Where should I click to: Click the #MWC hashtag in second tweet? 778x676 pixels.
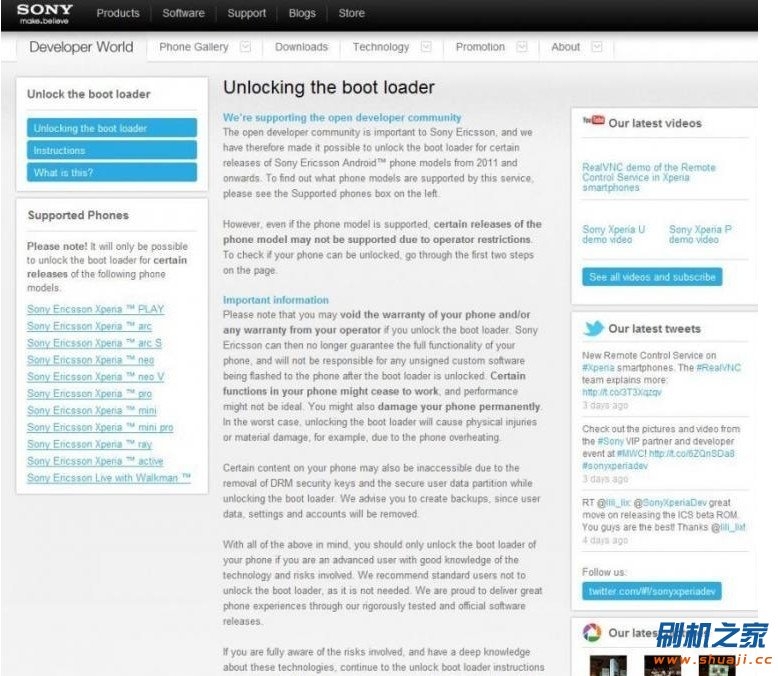(630, 454)
